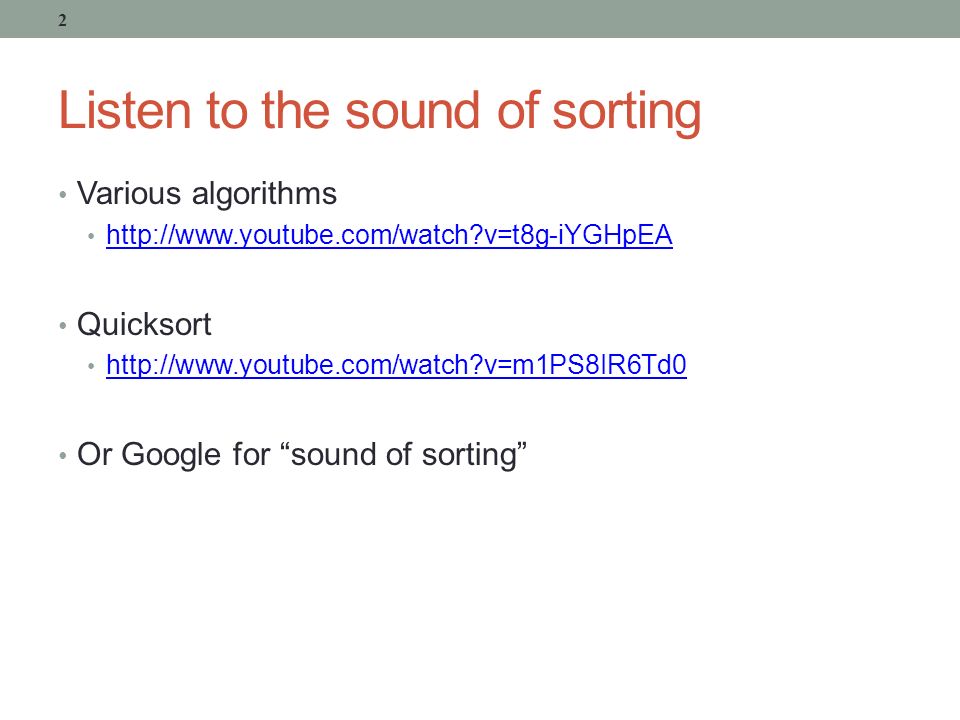Click the word 'algorithms' in first bullet
960x720 pixels.
pos(264,195)
